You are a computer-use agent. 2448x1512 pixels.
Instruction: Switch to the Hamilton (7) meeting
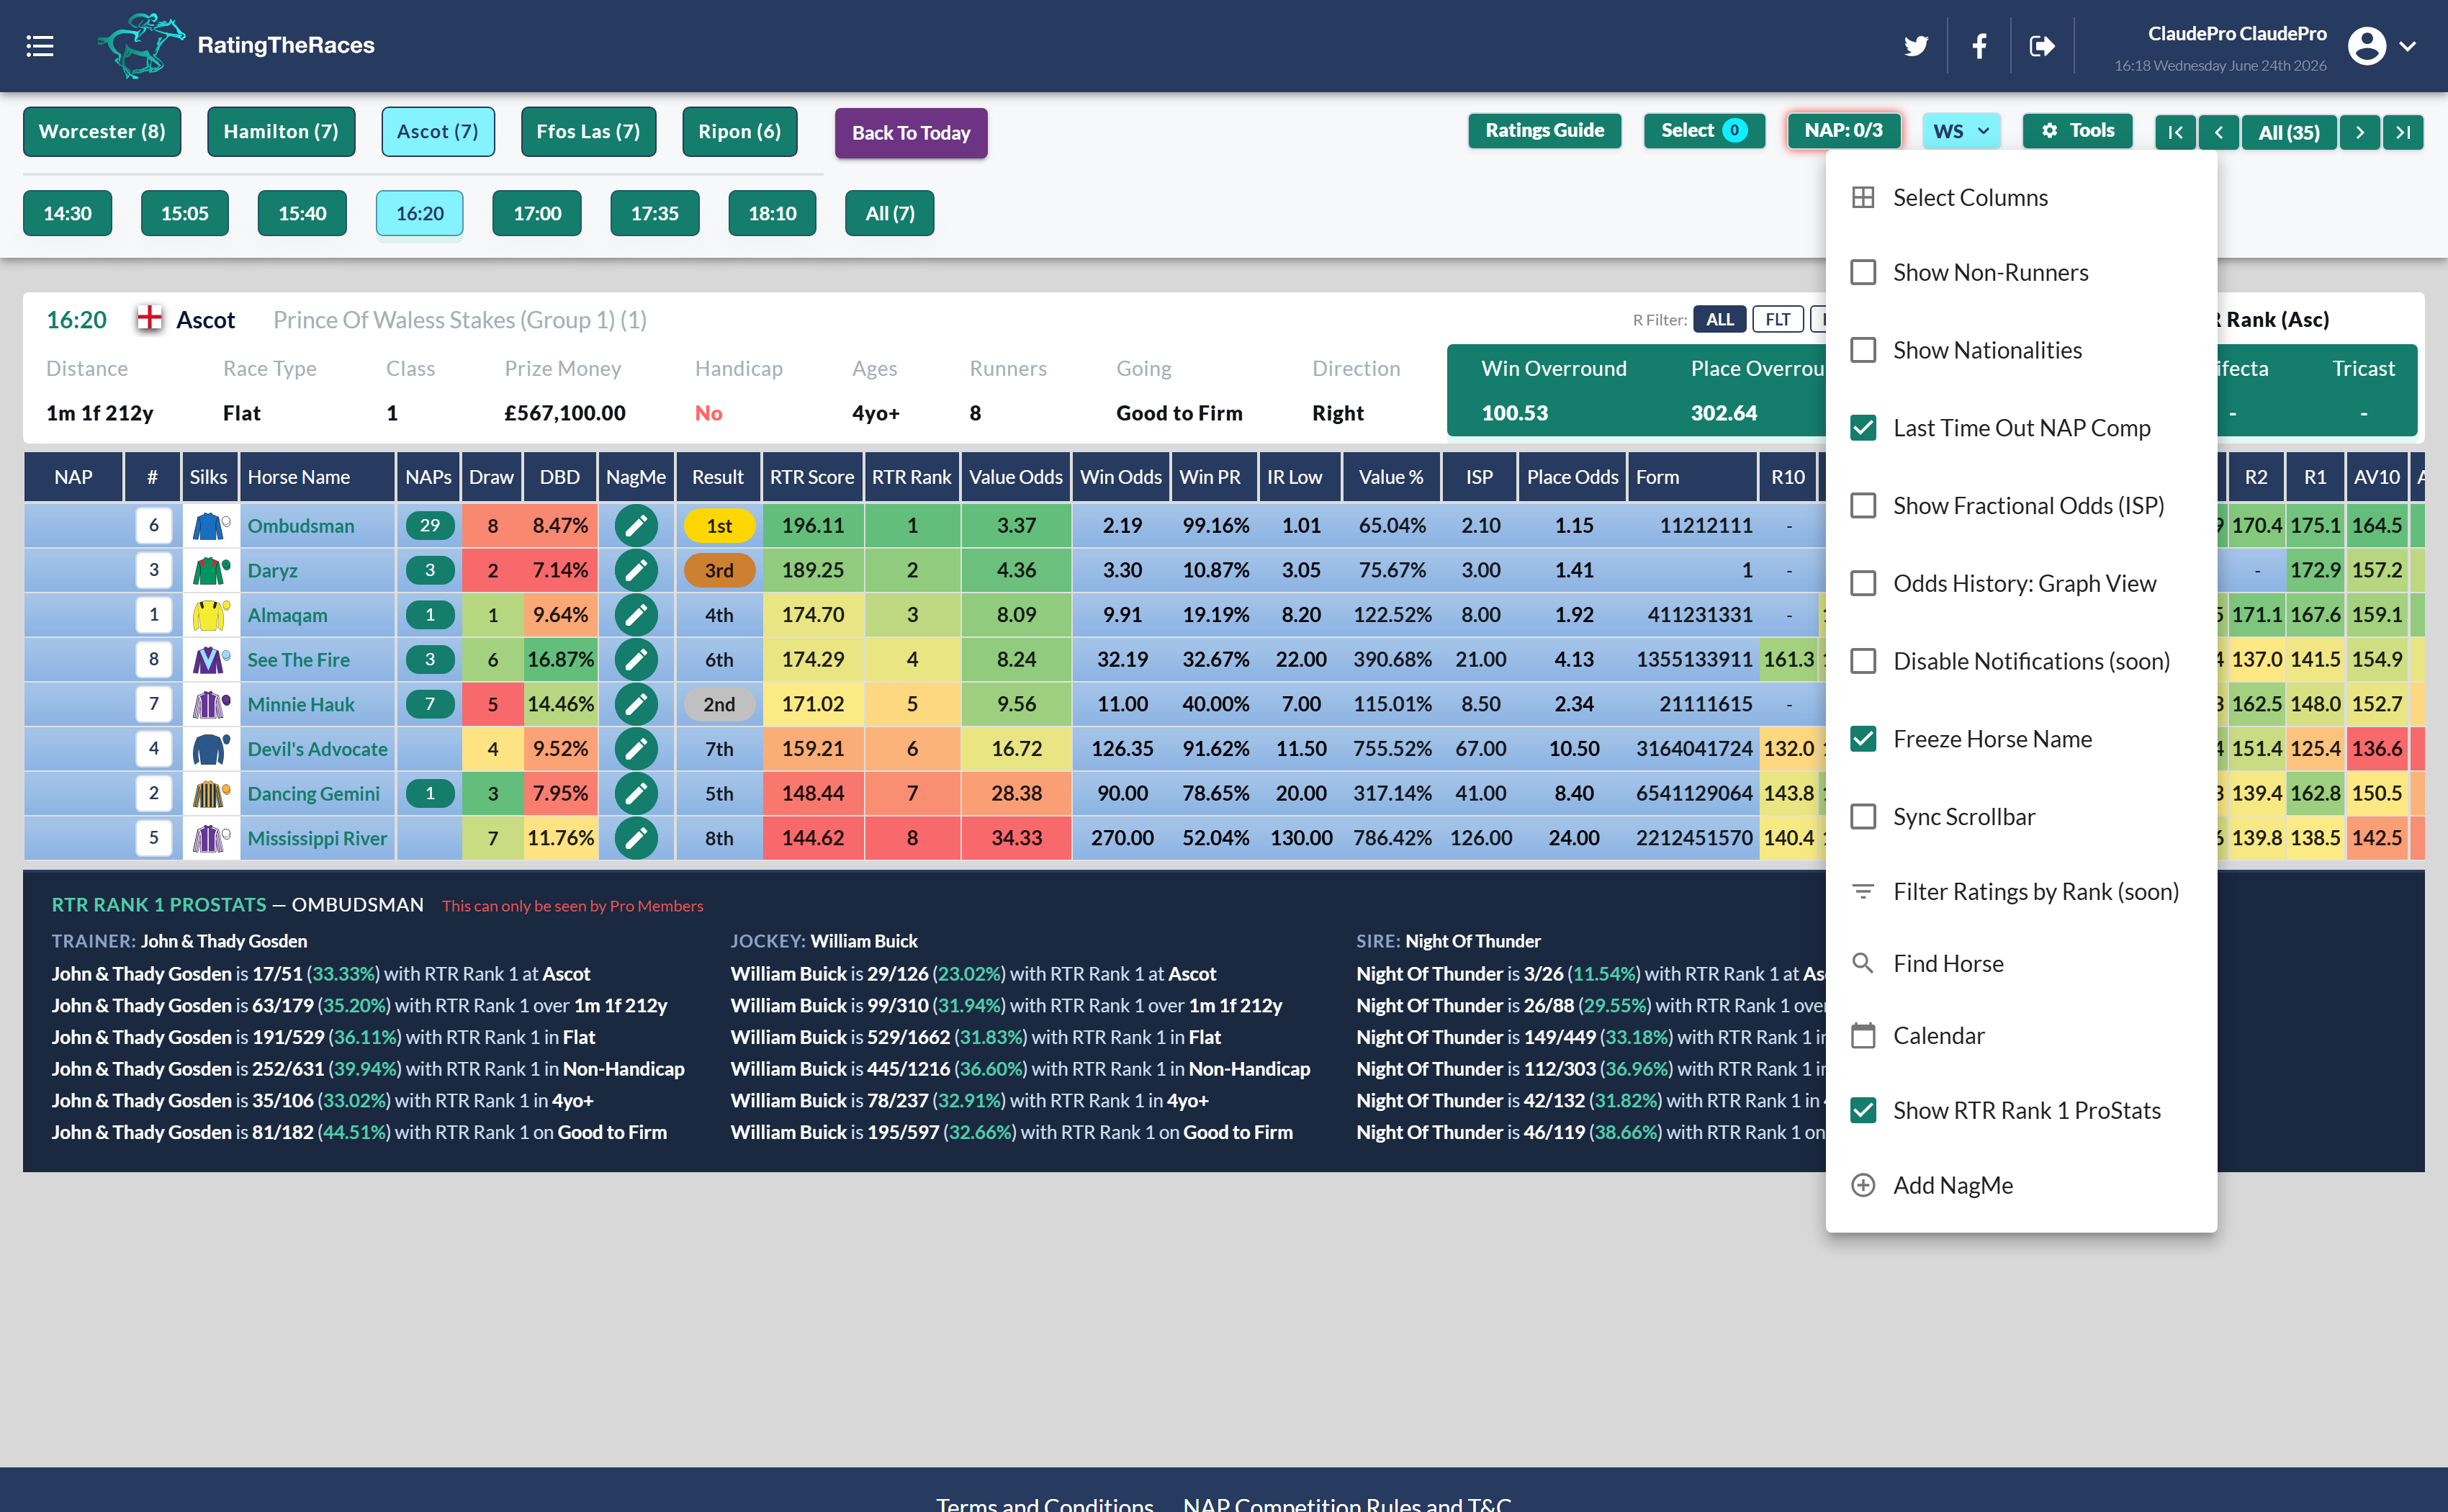[x=281, y=131]
